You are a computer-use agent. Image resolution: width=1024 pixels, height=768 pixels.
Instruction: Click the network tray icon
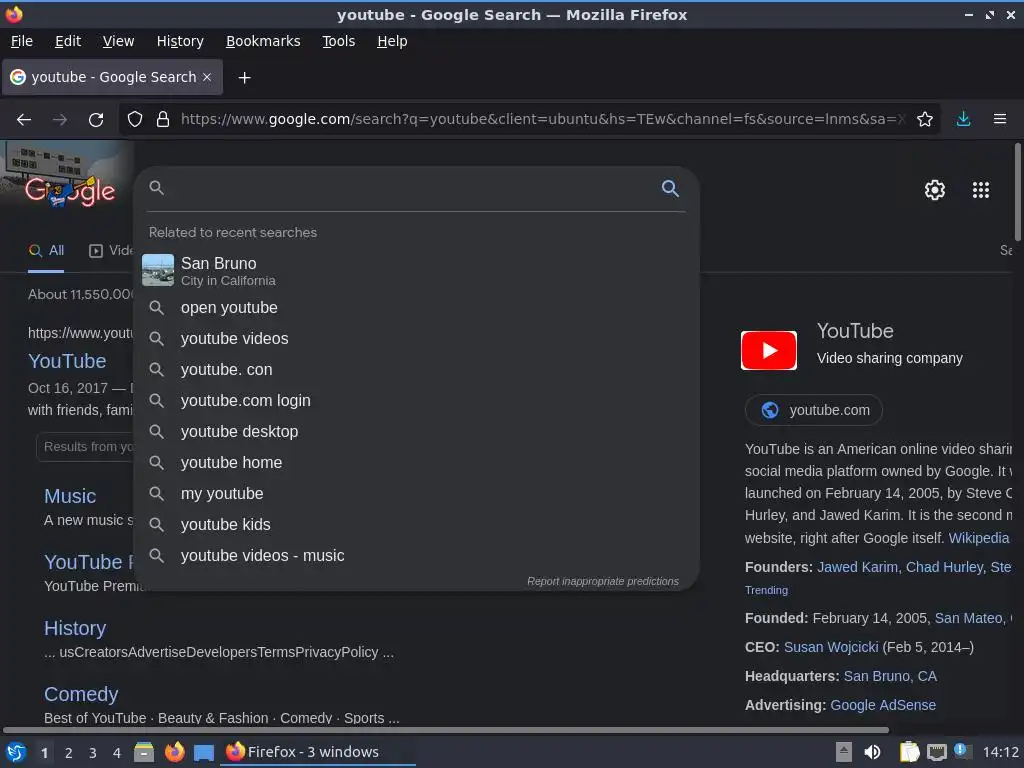pos(936,753)
